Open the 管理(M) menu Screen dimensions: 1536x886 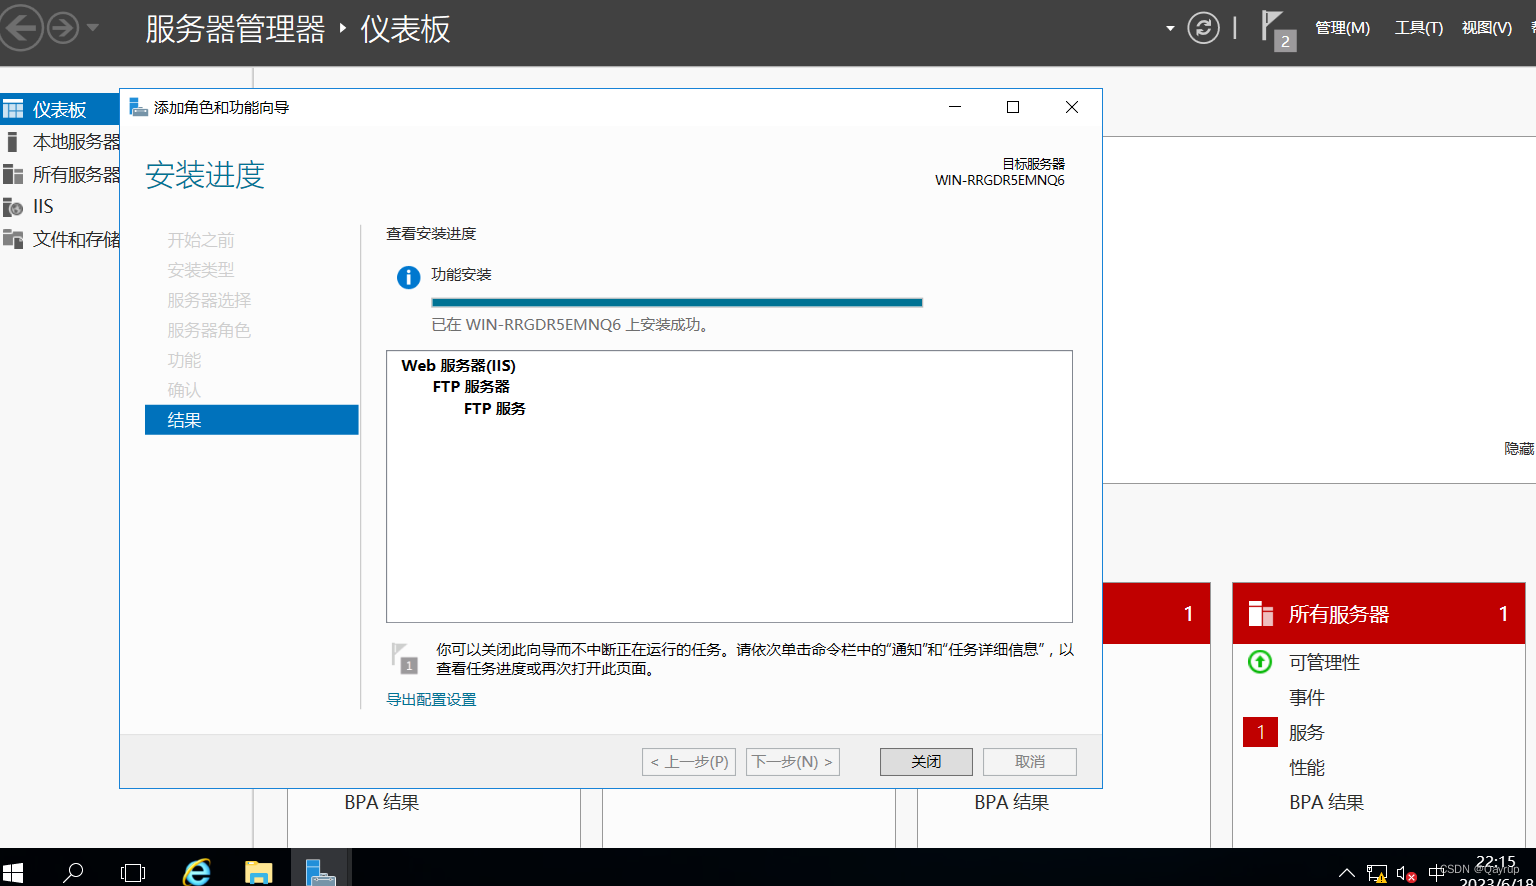point(1342,28)
